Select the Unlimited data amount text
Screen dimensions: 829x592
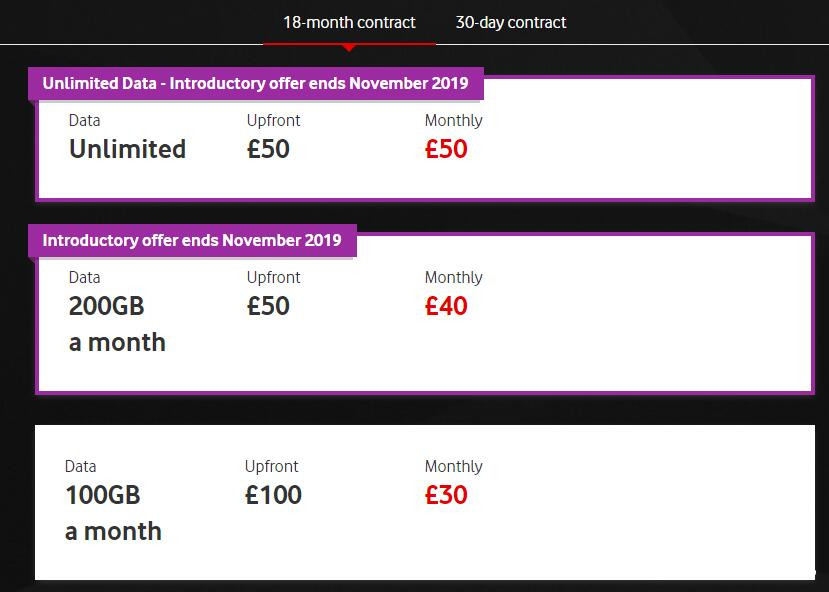pyautogui.click(x=127, y=149)
